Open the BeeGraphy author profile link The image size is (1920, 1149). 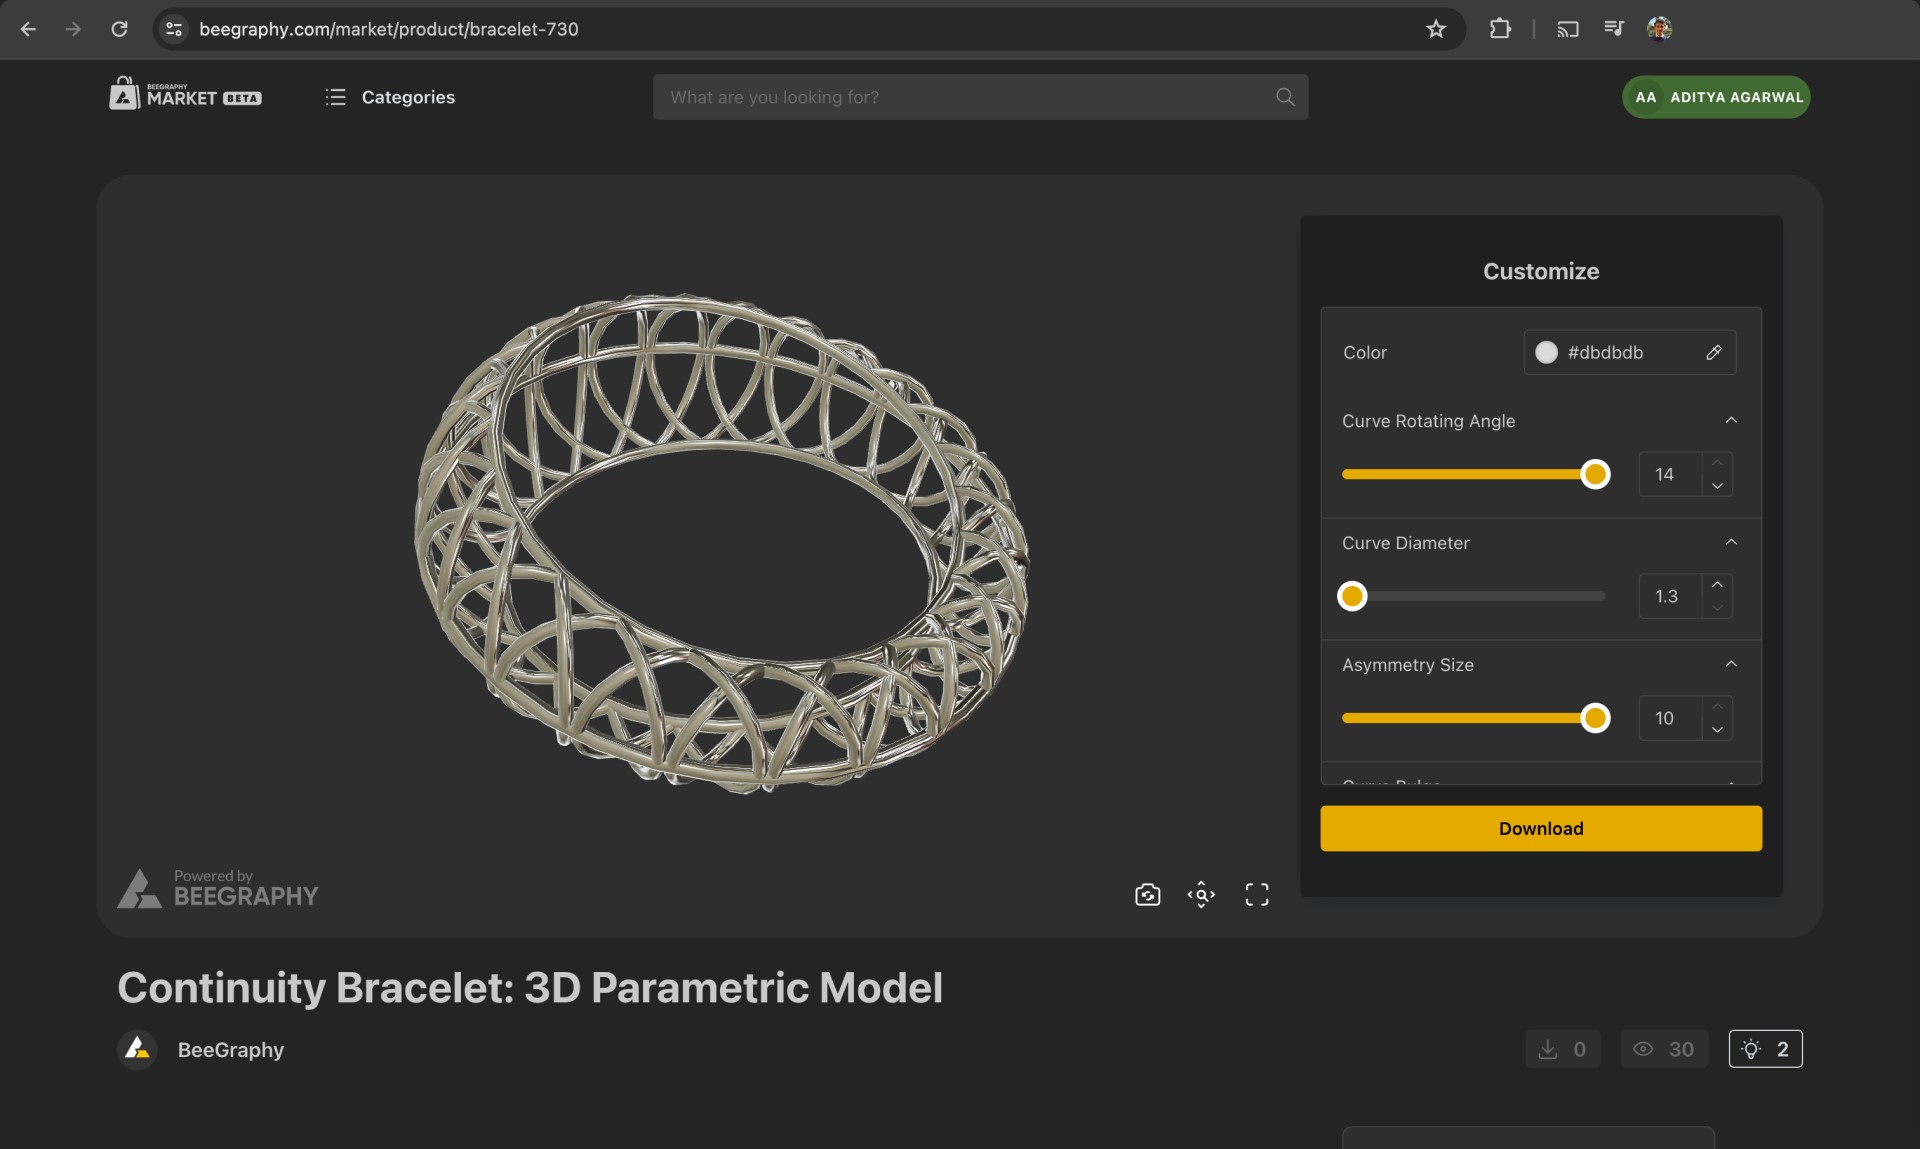click(231, 1050)
